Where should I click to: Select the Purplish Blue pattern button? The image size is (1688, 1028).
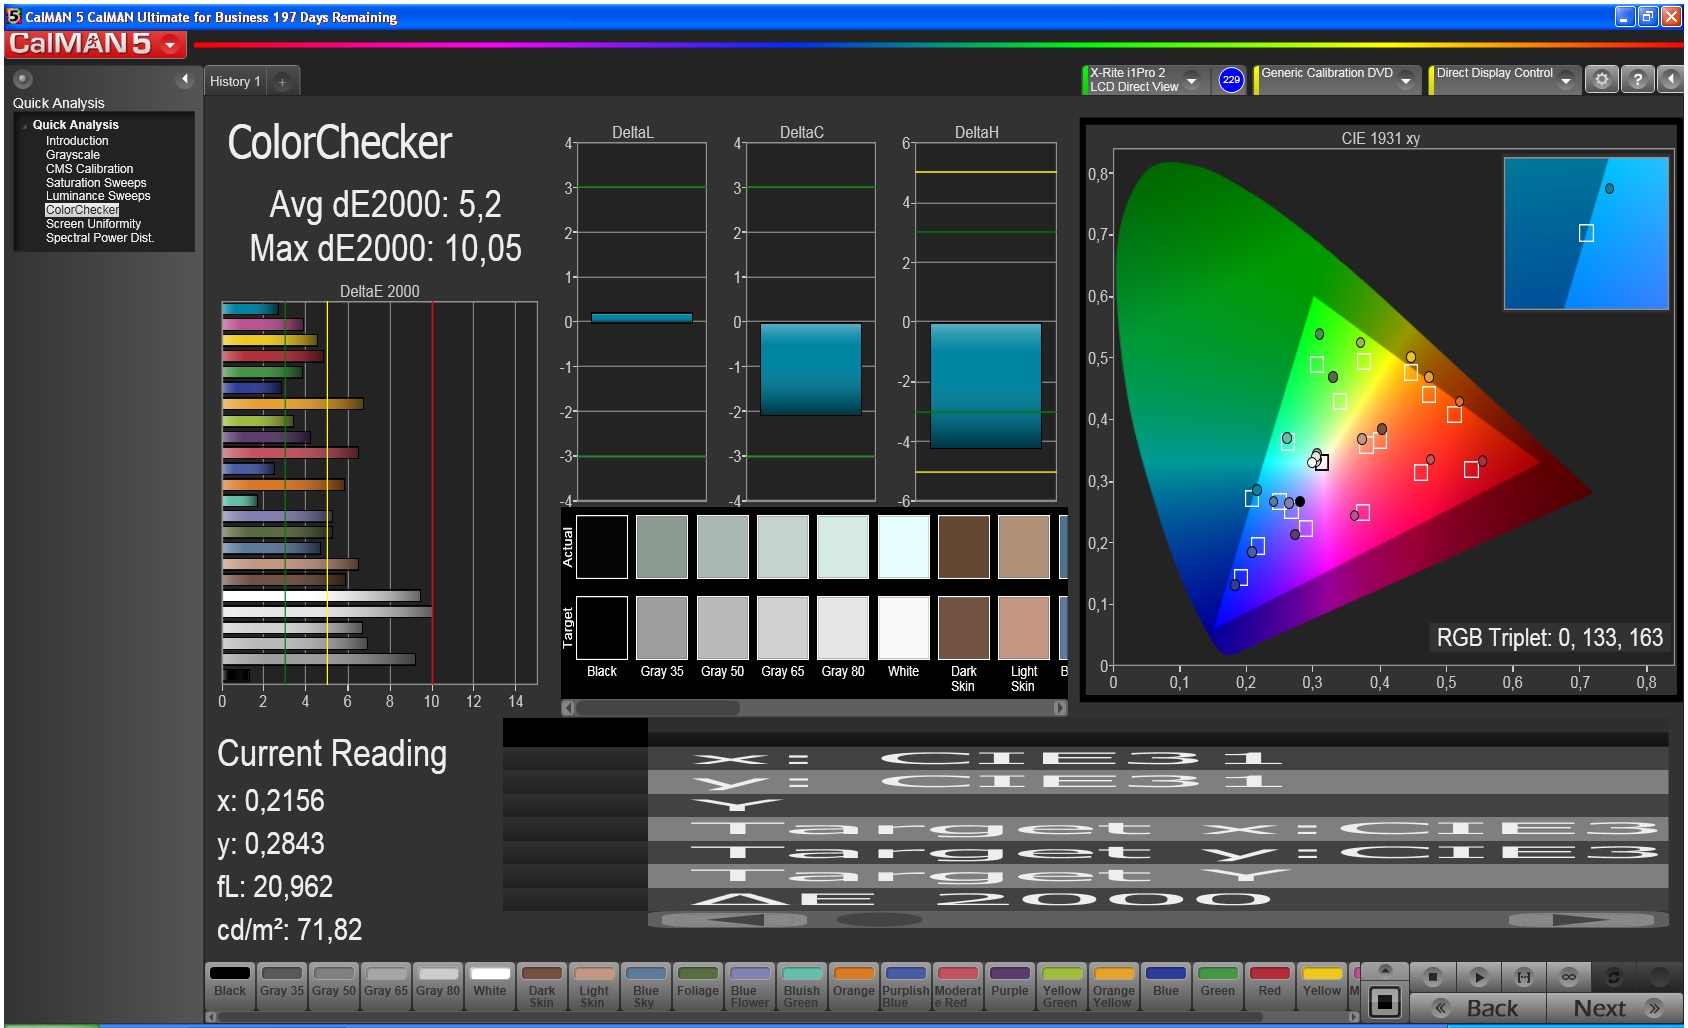(x=906, y=985)
